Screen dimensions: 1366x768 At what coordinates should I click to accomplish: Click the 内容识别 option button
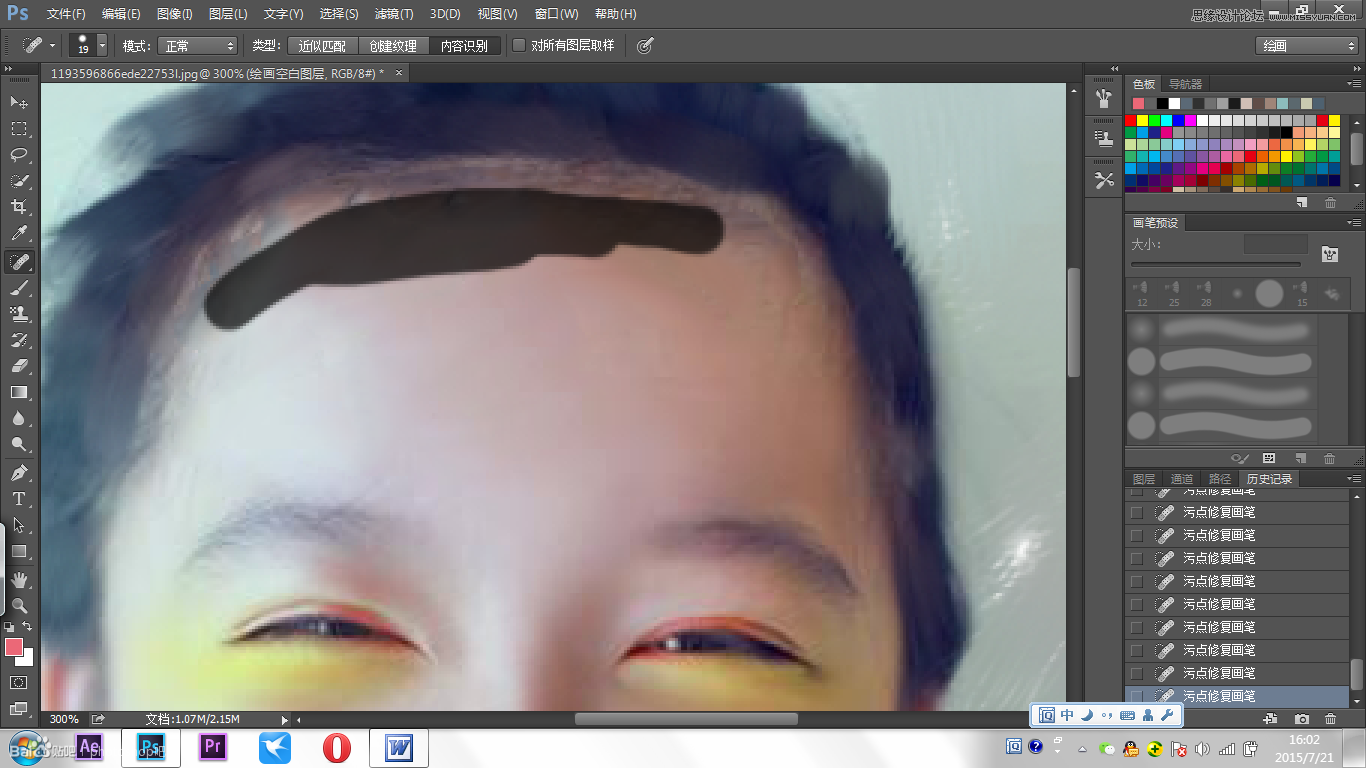coord(466,45)
